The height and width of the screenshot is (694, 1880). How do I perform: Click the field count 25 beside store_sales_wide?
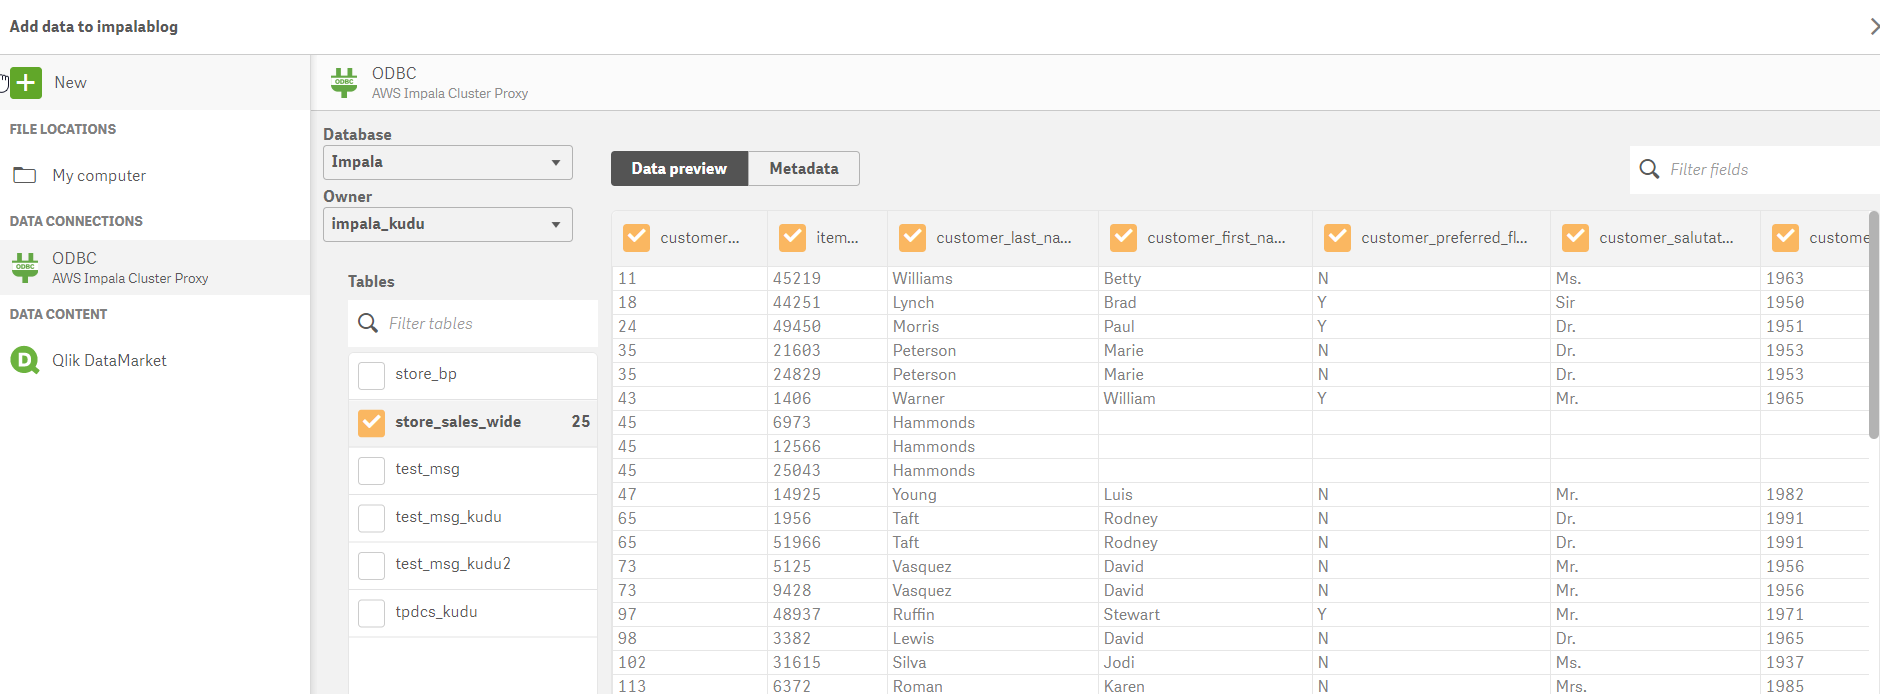(x=581, y=422)
